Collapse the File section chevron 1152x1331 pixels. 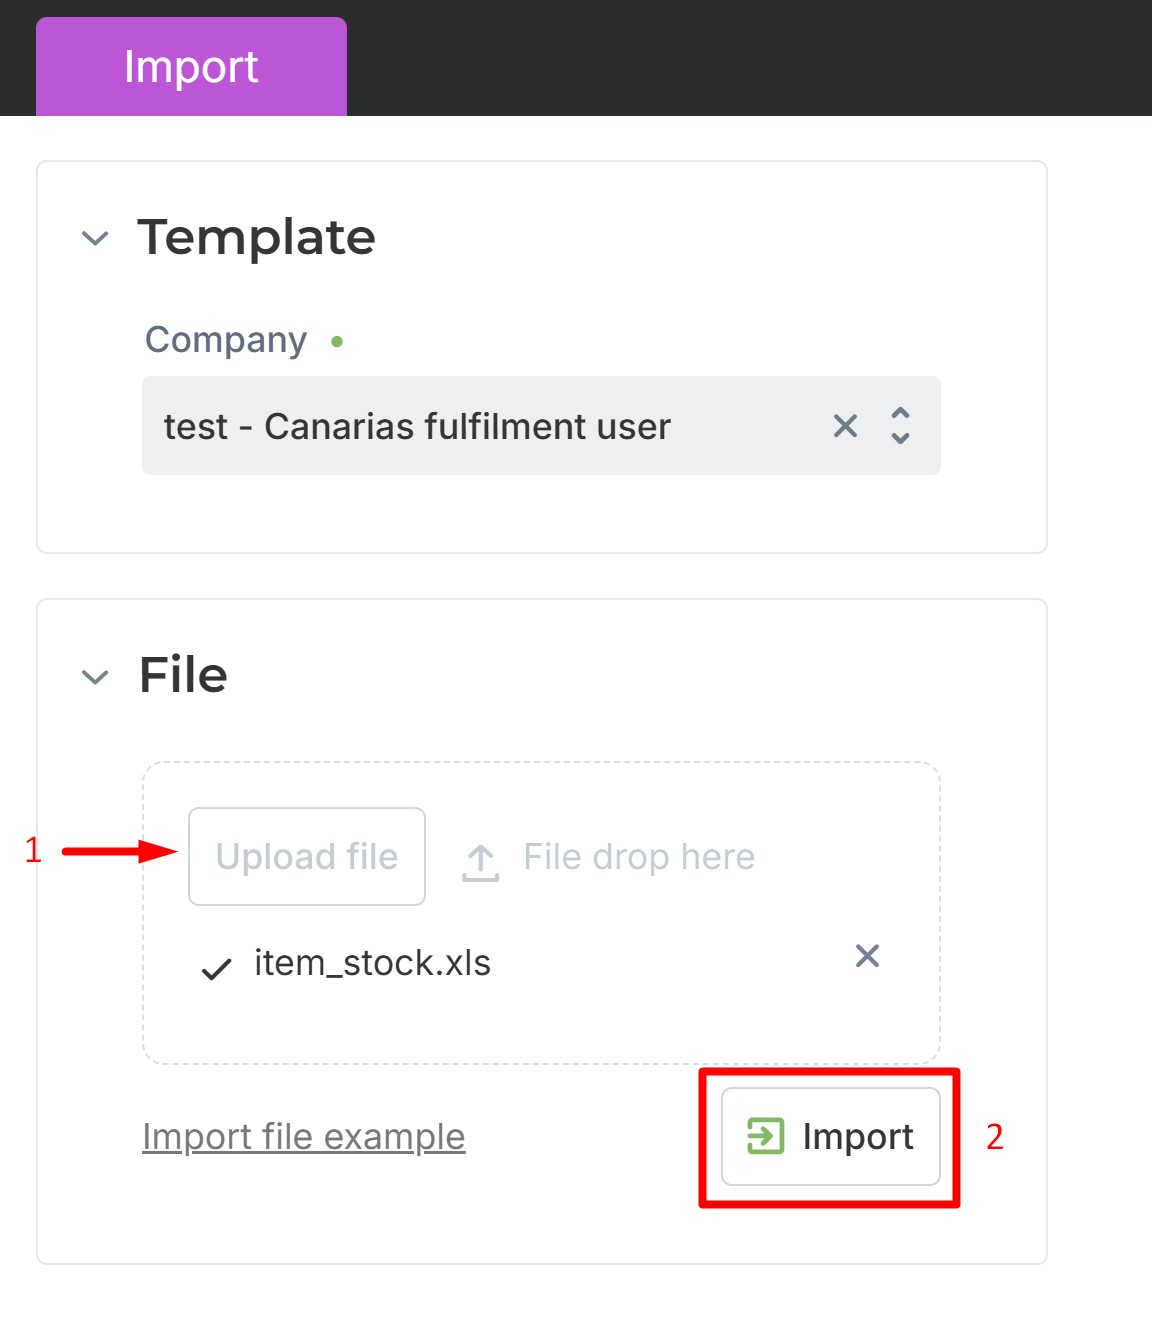click(95, 677)
